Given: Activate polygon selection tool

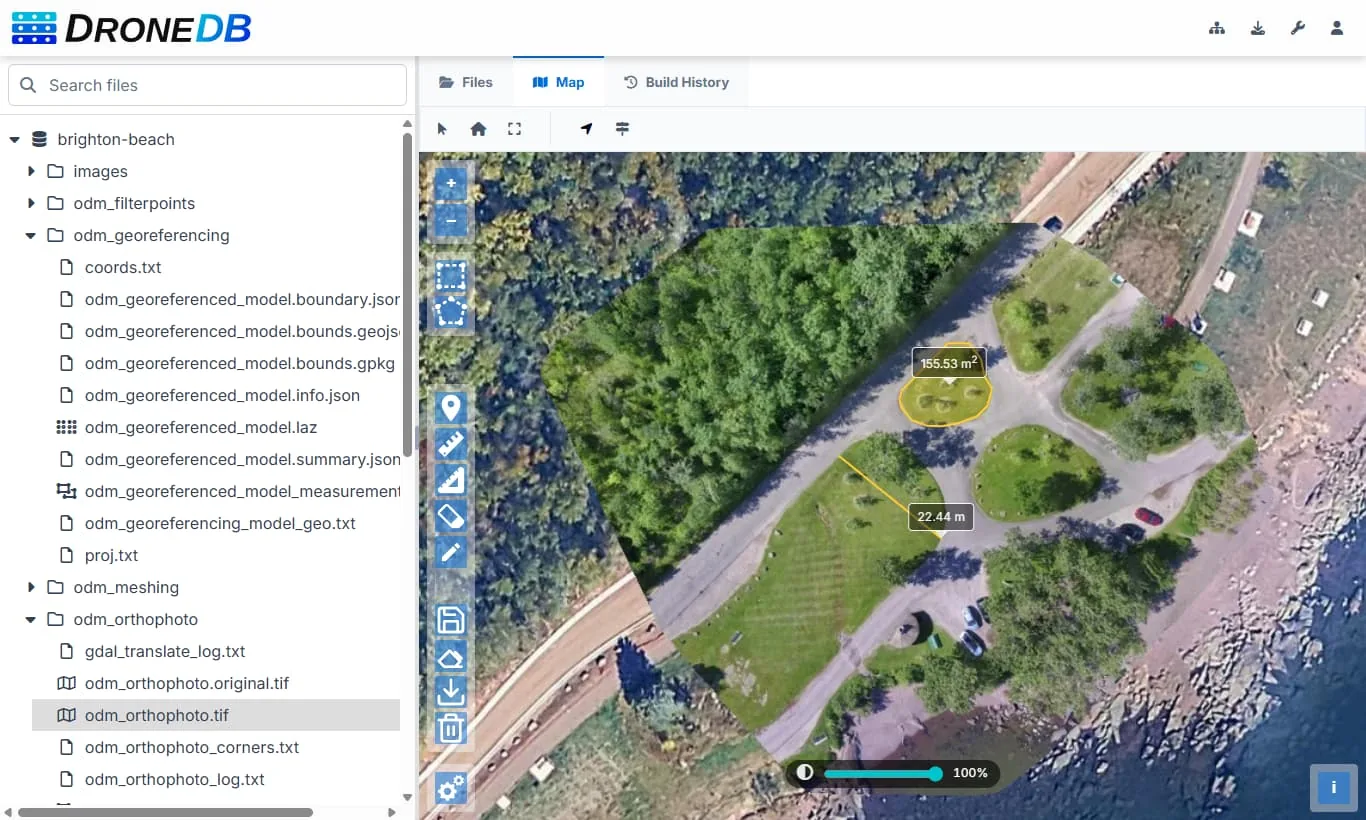Looking at the screenshot, I should (x=451, y=312).
